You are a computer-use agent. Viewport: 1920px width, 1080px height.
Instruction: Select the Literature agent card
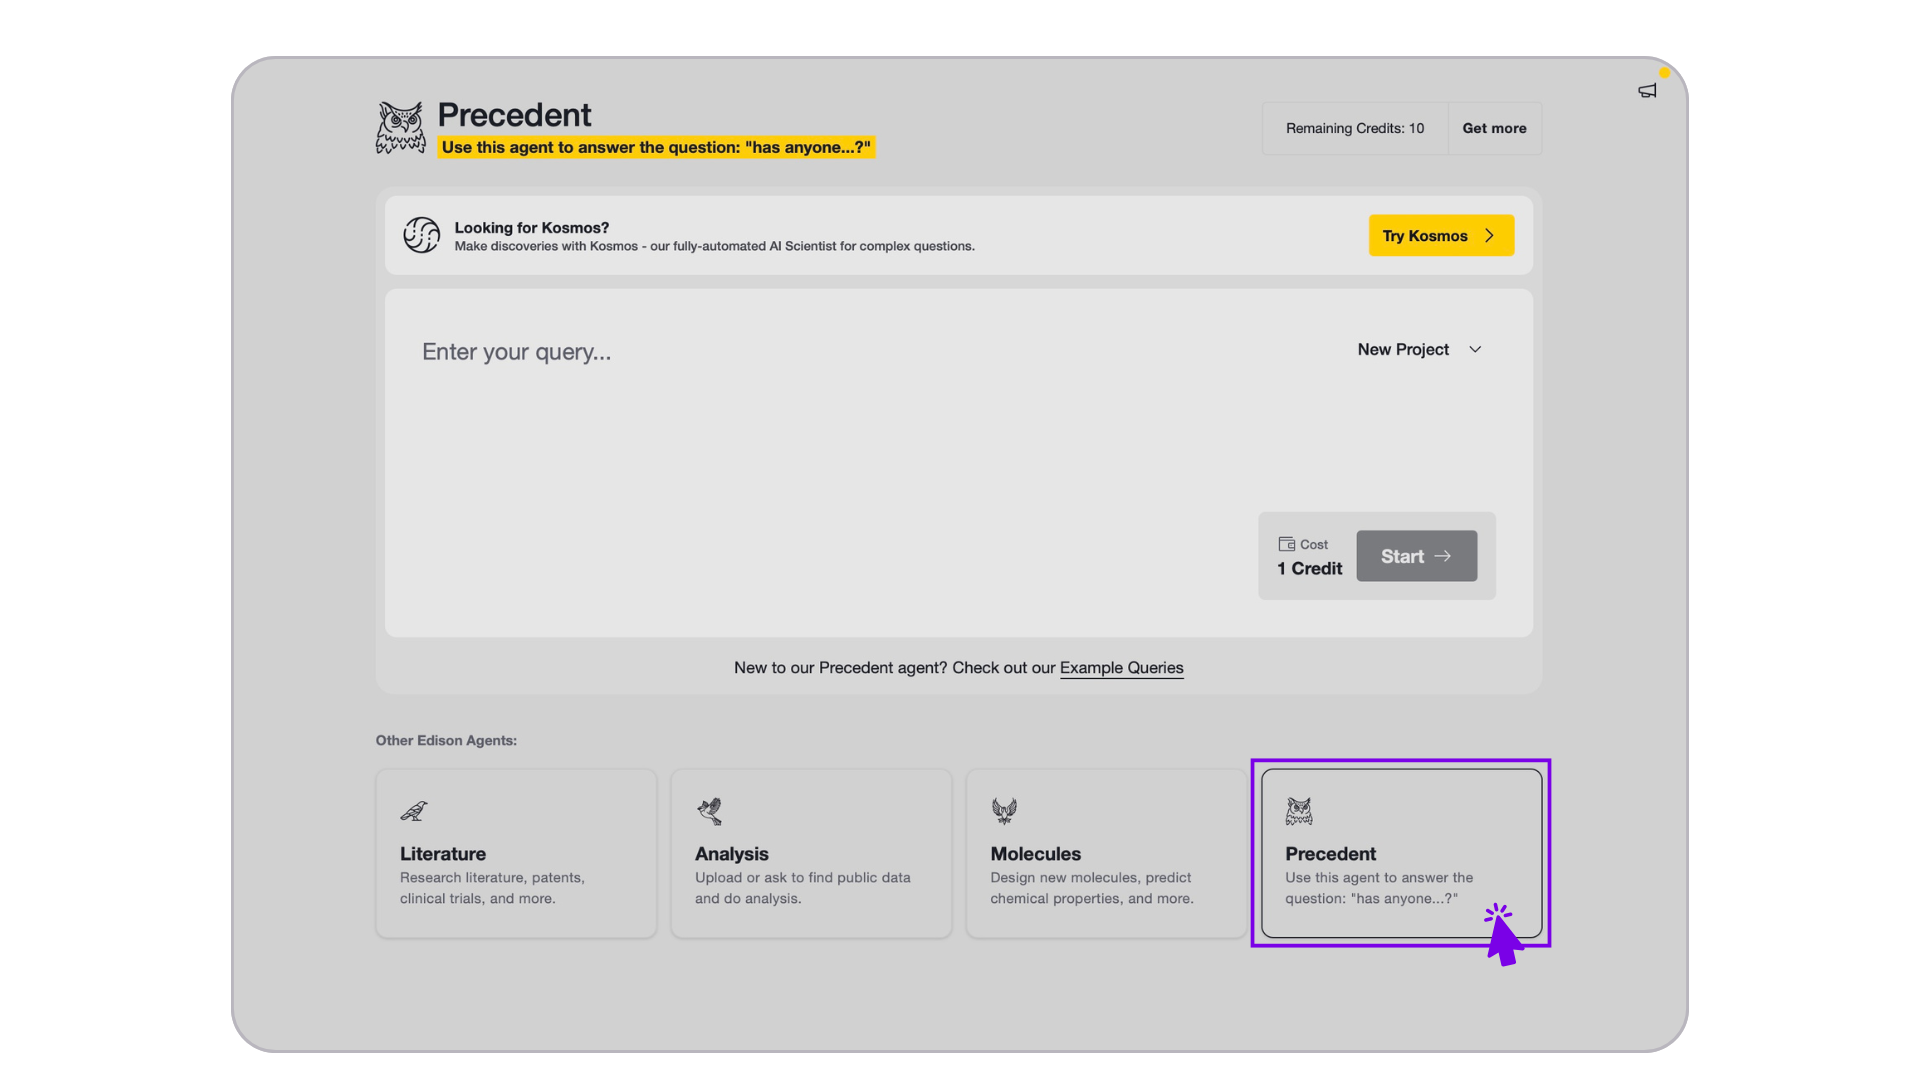pyautogui.click(x=516, y=854)
